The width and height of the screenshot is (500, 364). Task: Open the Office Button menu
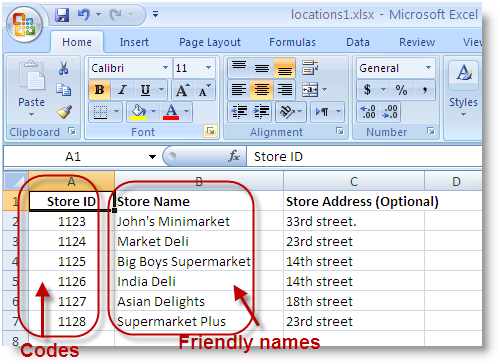coord(24,25)
